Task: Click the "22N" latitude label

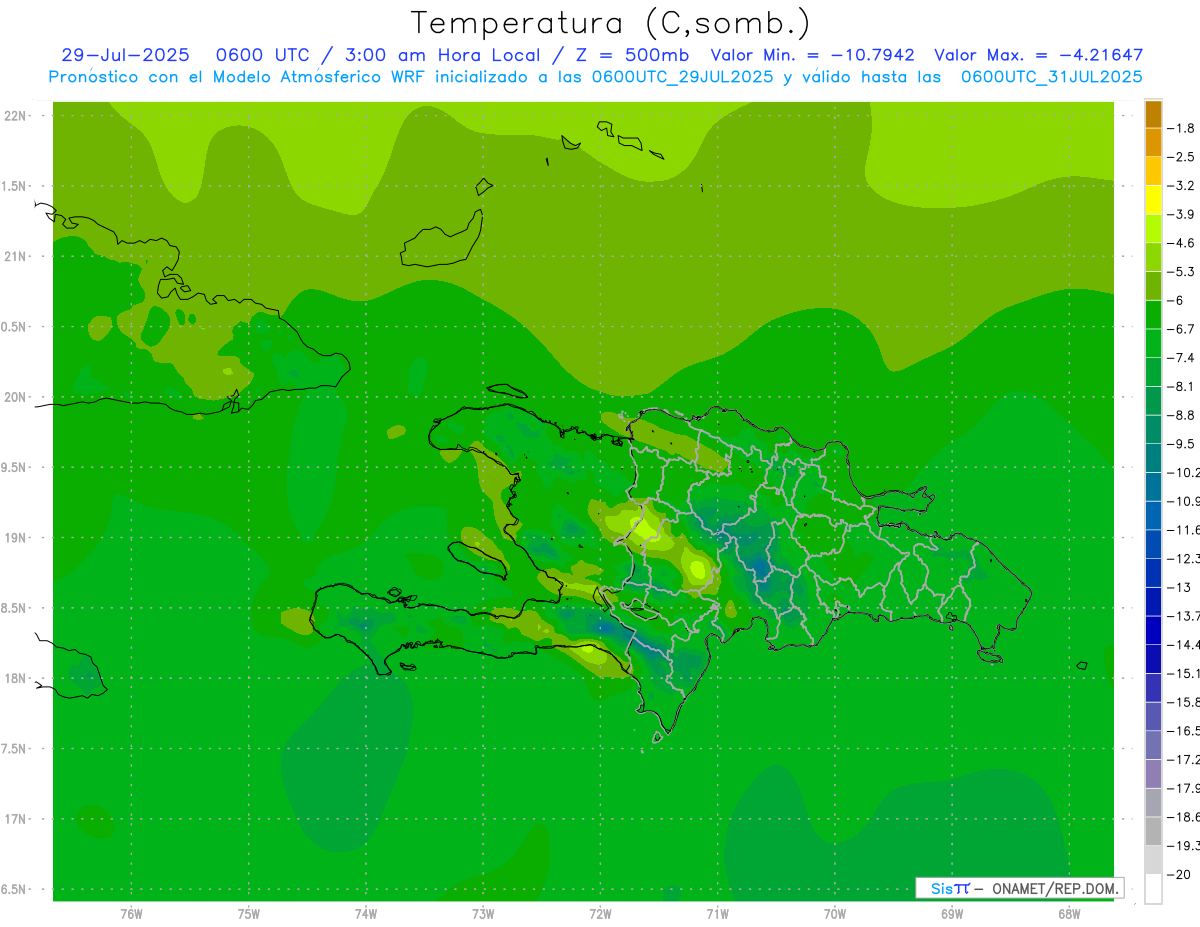Action: [x=17, y=116]
